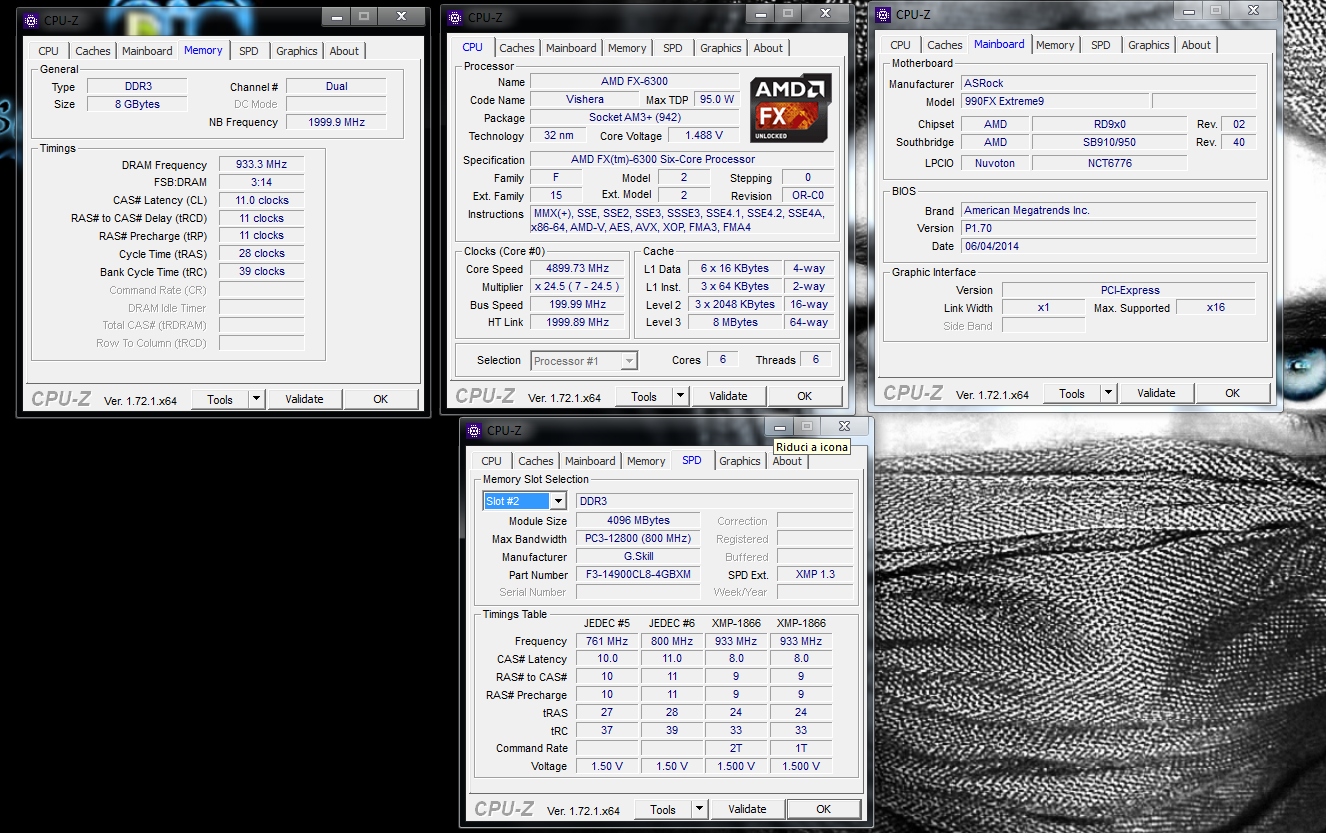
Task: Open Tools dropdown arrow in Mainboard window
Action: pos(1108,393)
